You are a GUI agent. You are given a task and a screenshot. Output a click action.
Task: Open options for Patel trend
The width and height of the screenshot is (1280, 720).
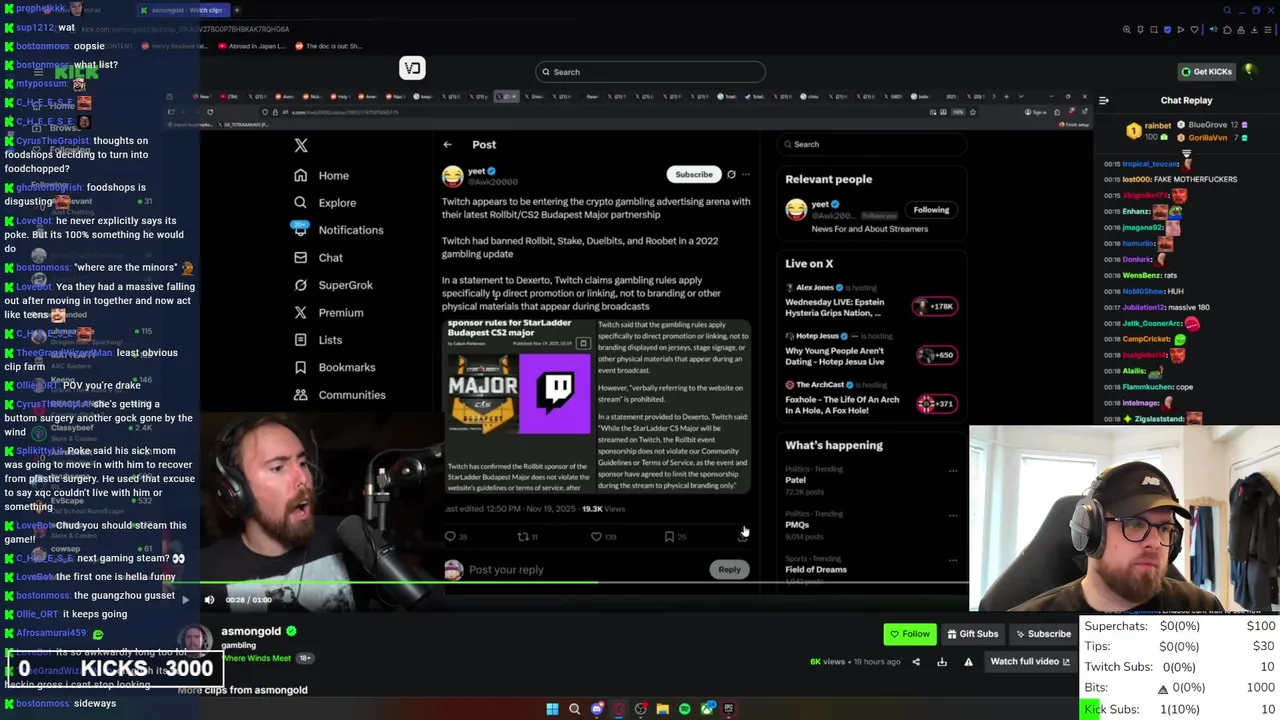click(952, 470)
